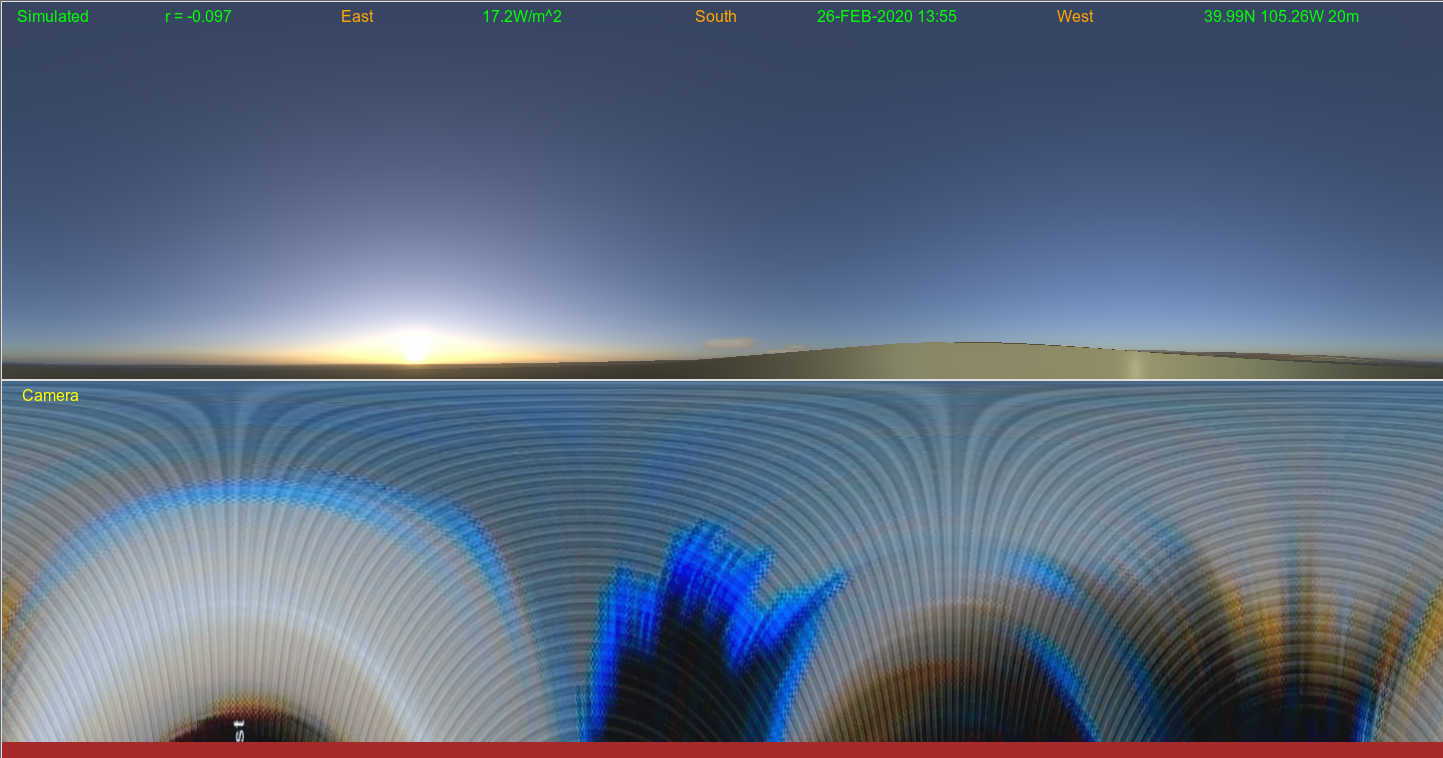Click the bright sun on the horizon
This screenshot has width=1443, height=758.
click(415, 347)
